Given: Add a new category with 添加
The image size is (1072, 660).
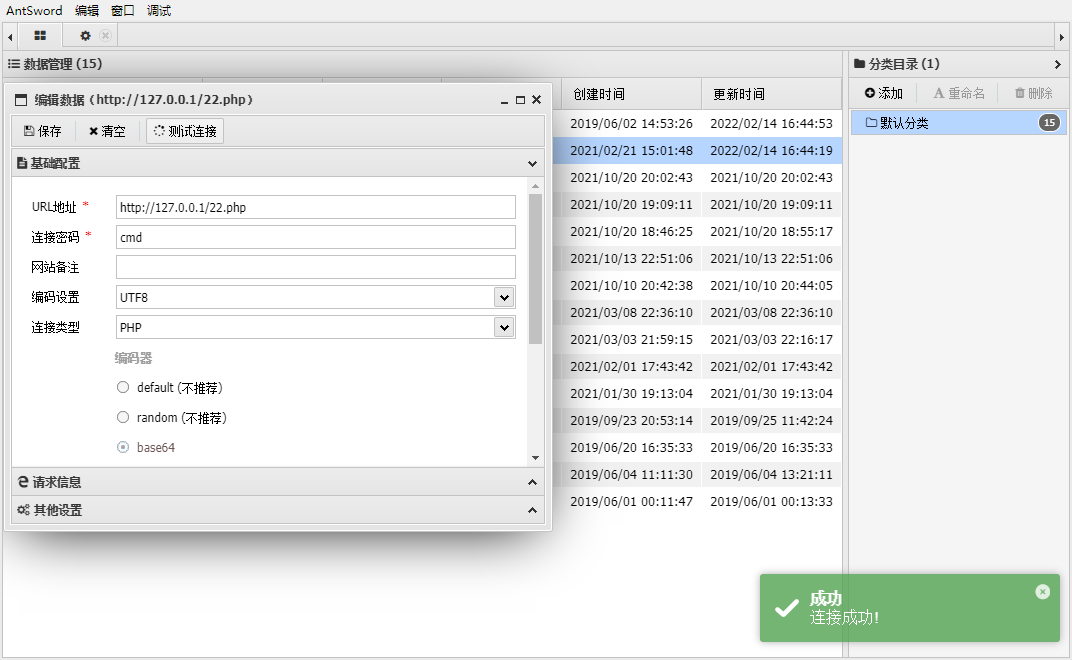Looking at the screenshot, I should (883, 93).
